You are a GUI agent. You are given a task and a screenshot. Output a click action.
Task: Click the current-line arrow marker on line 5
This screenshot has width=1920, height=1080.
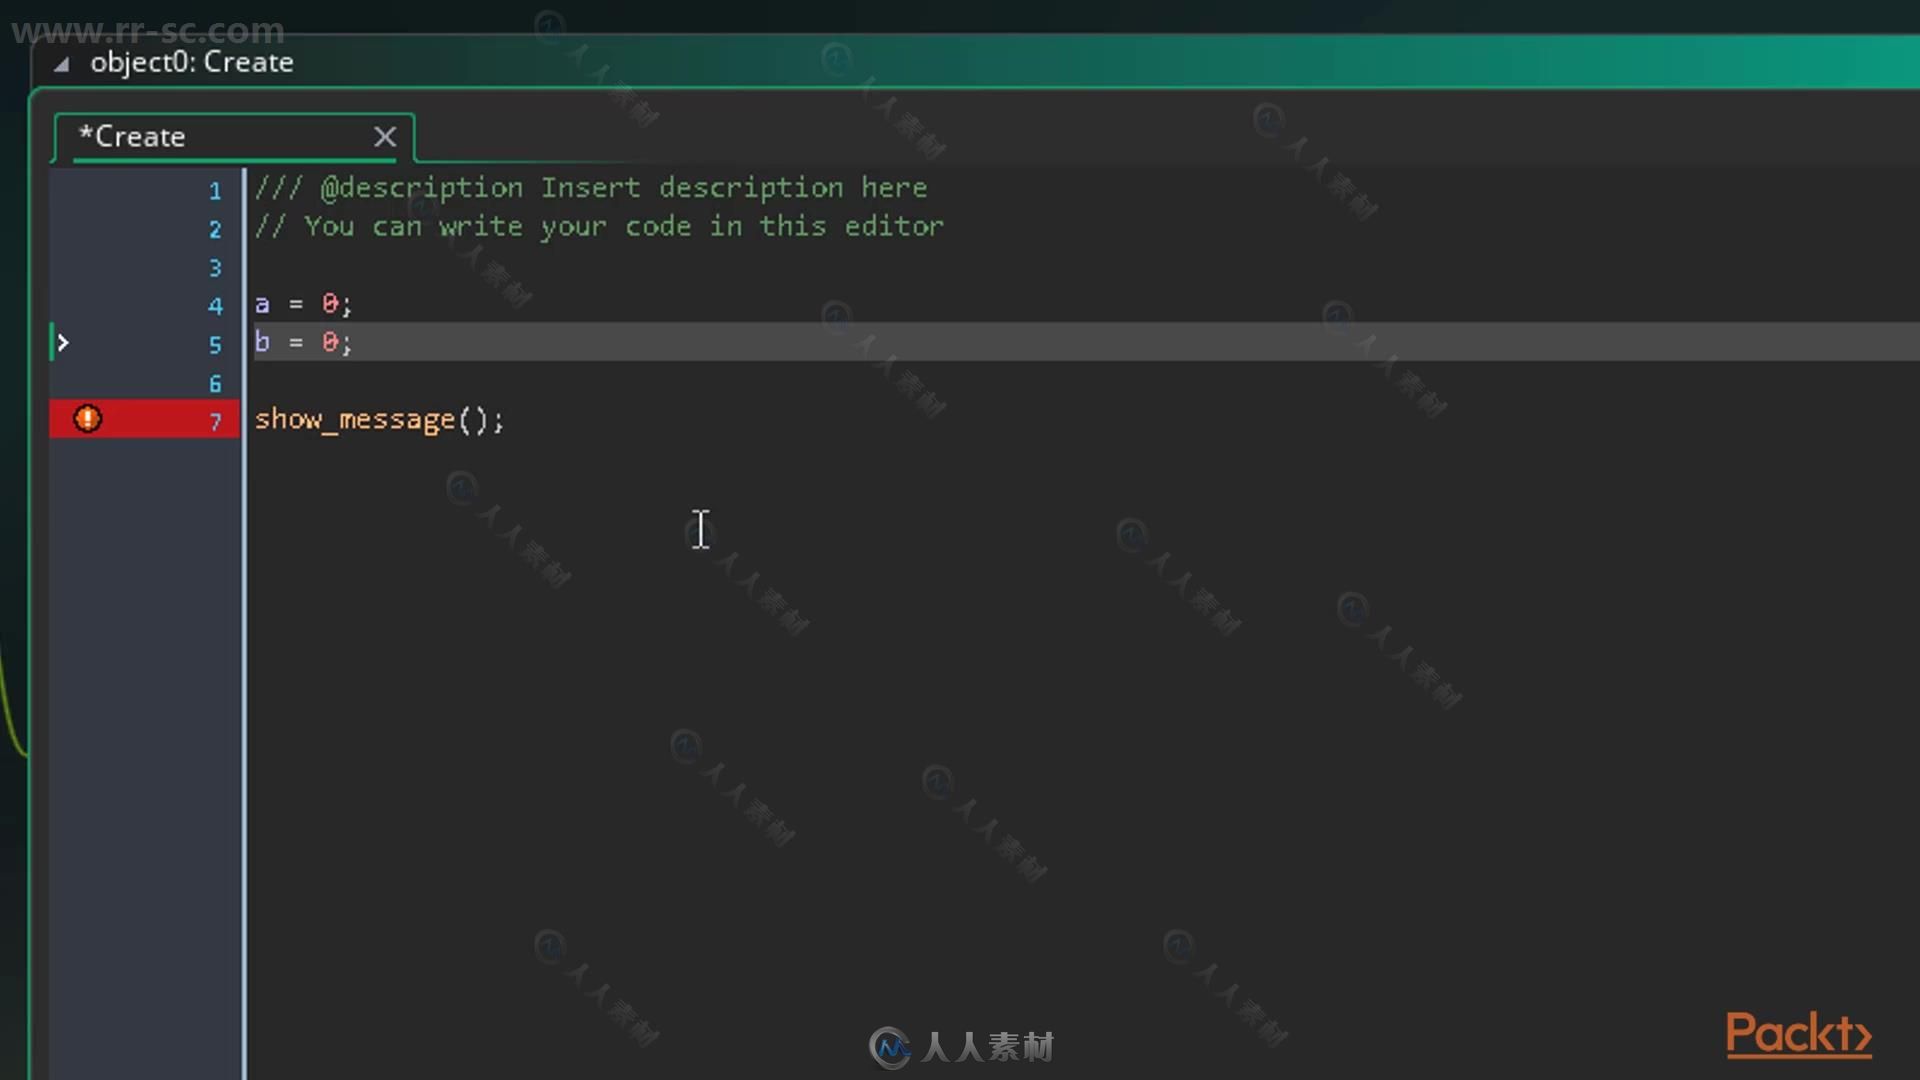[x=63, y=343]
